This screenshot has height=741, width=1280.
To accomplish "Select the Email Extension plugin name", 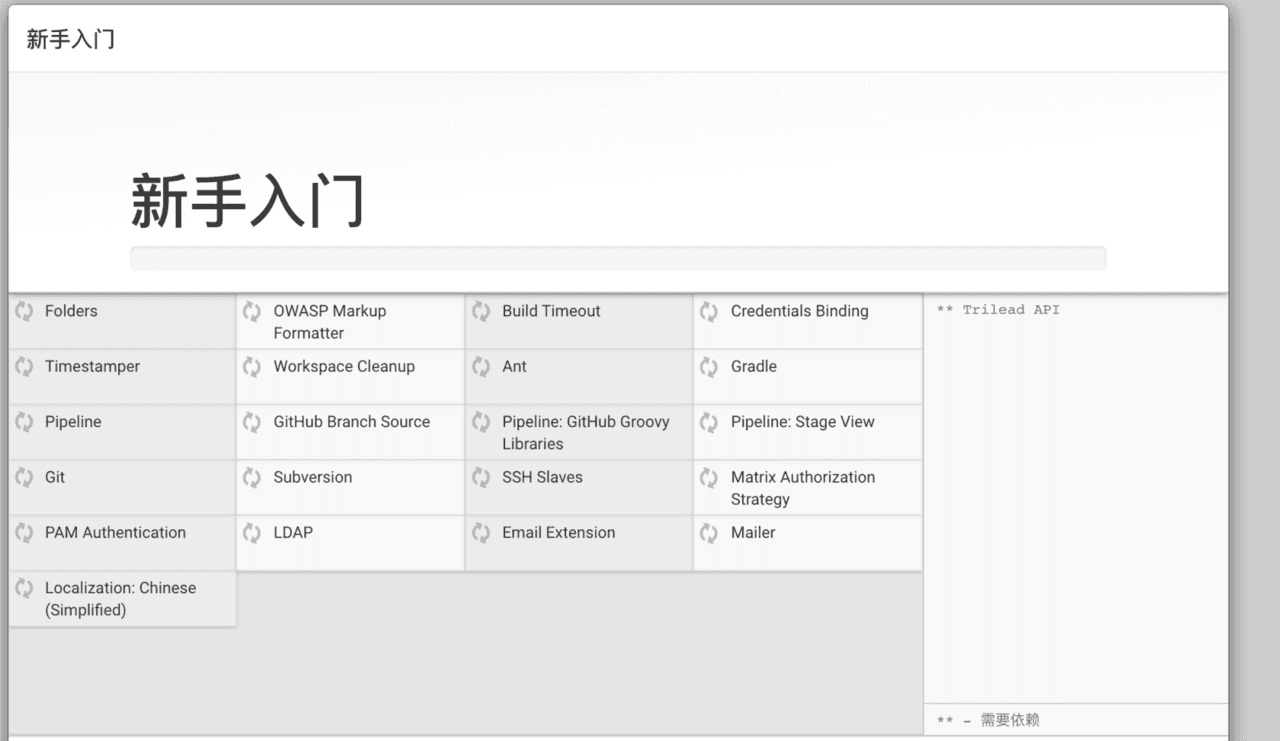I will (x=558, y=532).
